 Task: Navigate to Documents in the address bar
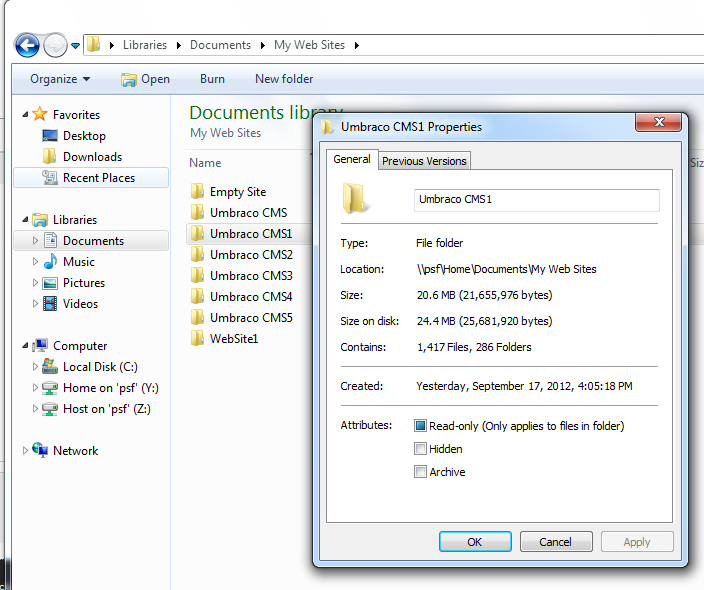click(220, 45)
